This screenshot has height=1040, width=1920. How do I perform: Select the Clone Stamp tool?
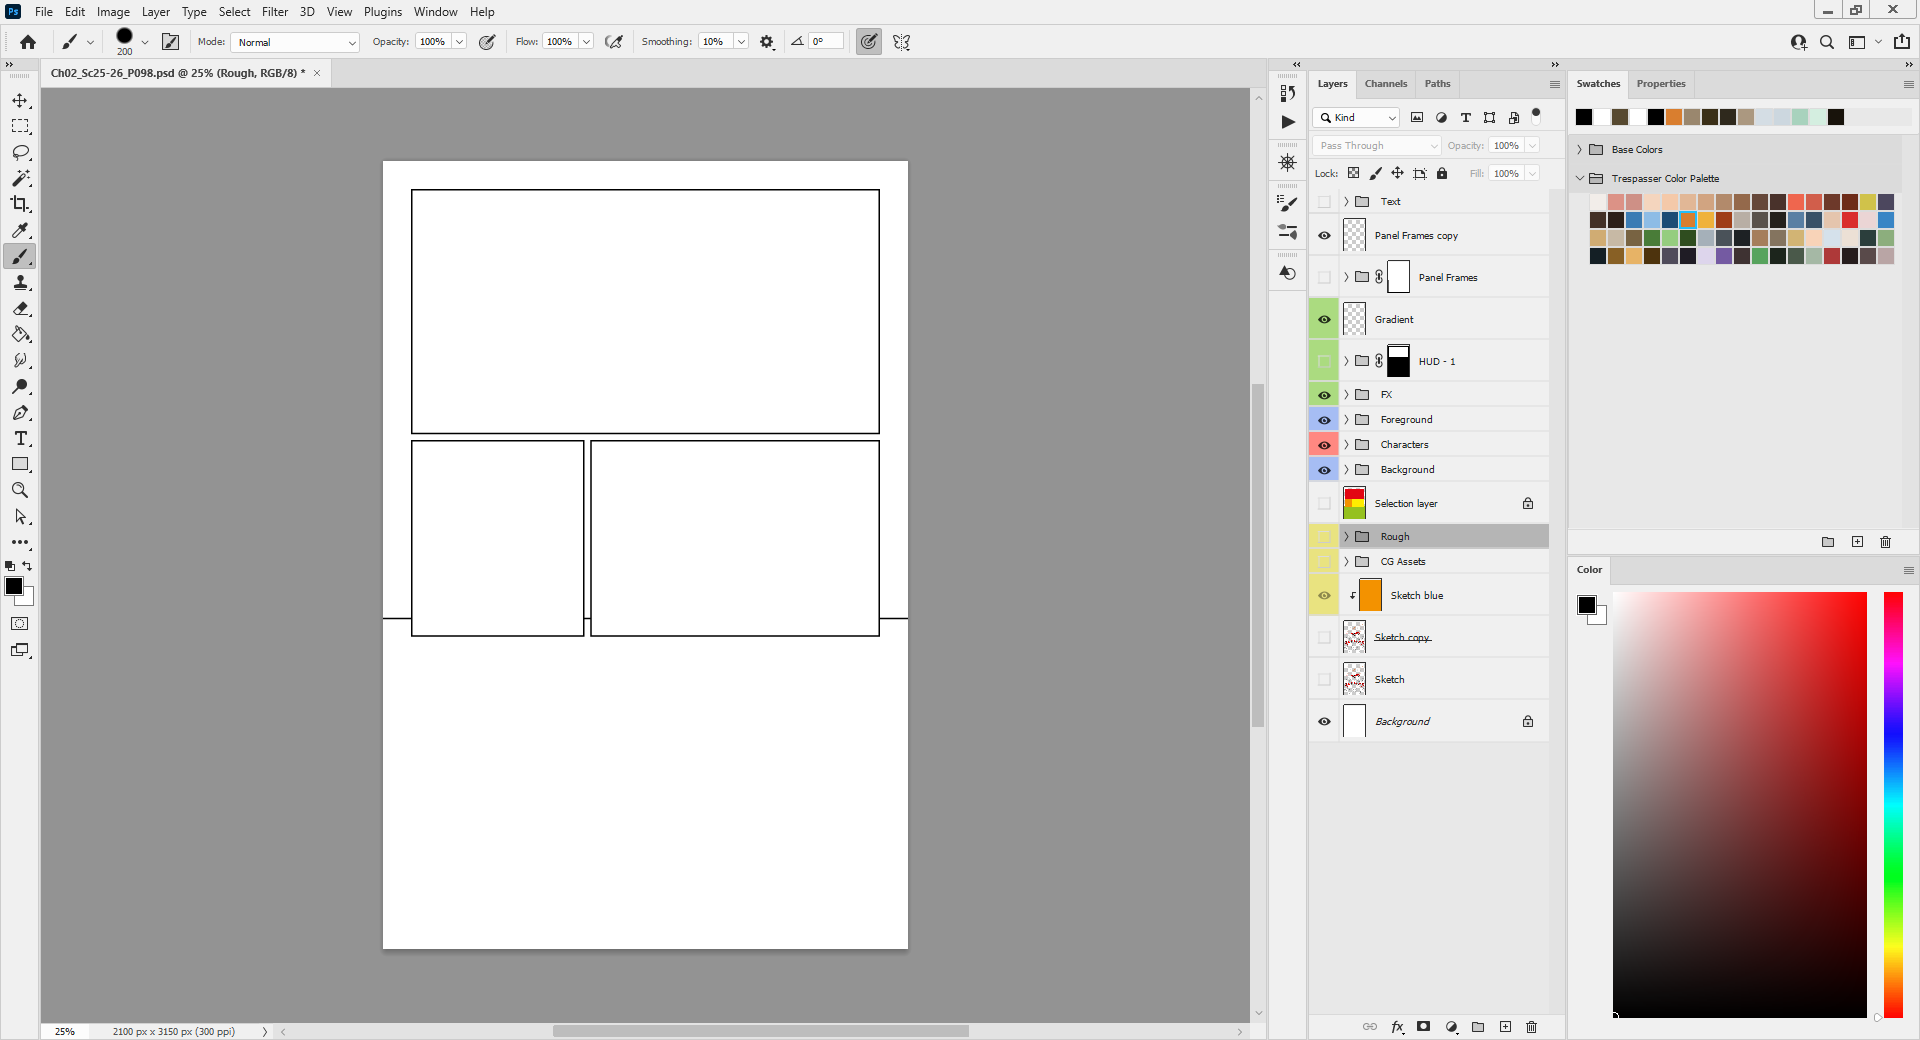(x=20, y=283)
